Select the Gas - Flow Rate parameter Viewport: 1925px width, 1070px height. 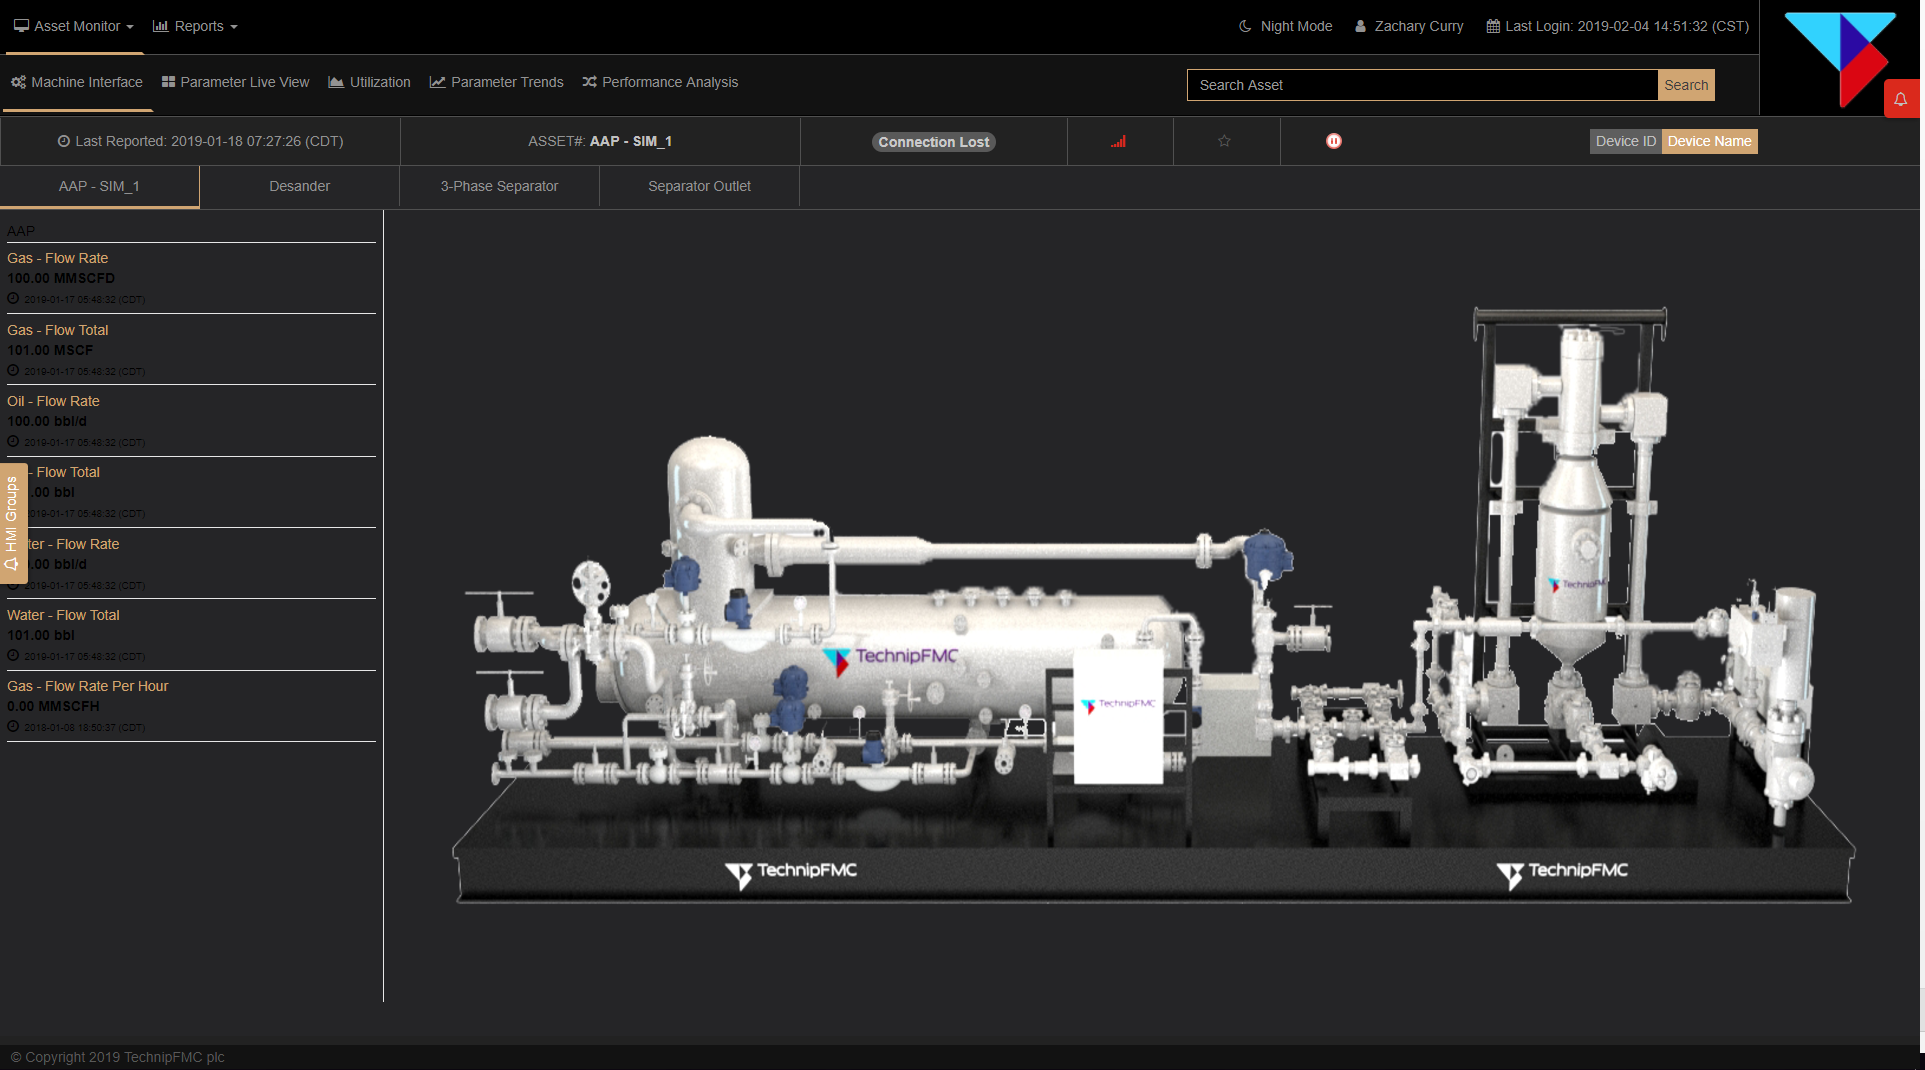click(x=58, y=258)
